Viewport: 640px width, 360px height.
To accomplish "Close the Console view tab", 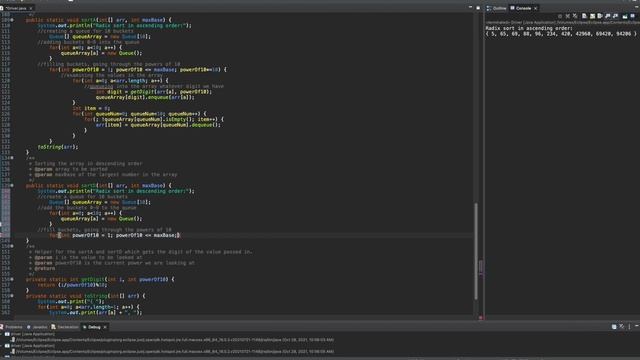I will pos(536,8).
